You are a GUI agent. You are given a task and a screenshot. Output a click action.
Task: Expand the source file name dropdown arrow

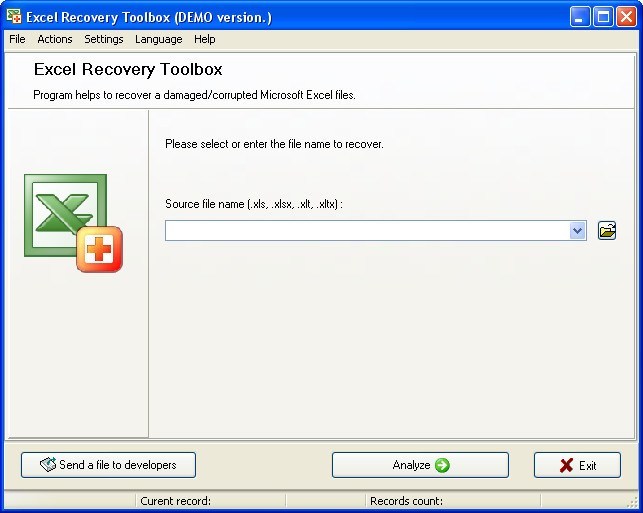point(577,231)
